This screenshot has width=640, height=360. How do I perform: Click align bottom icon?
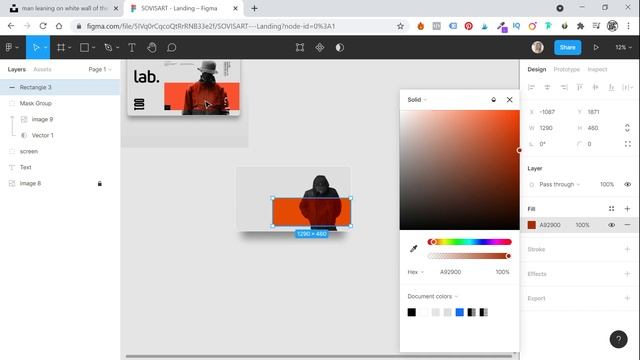click(x=611, y=87)
